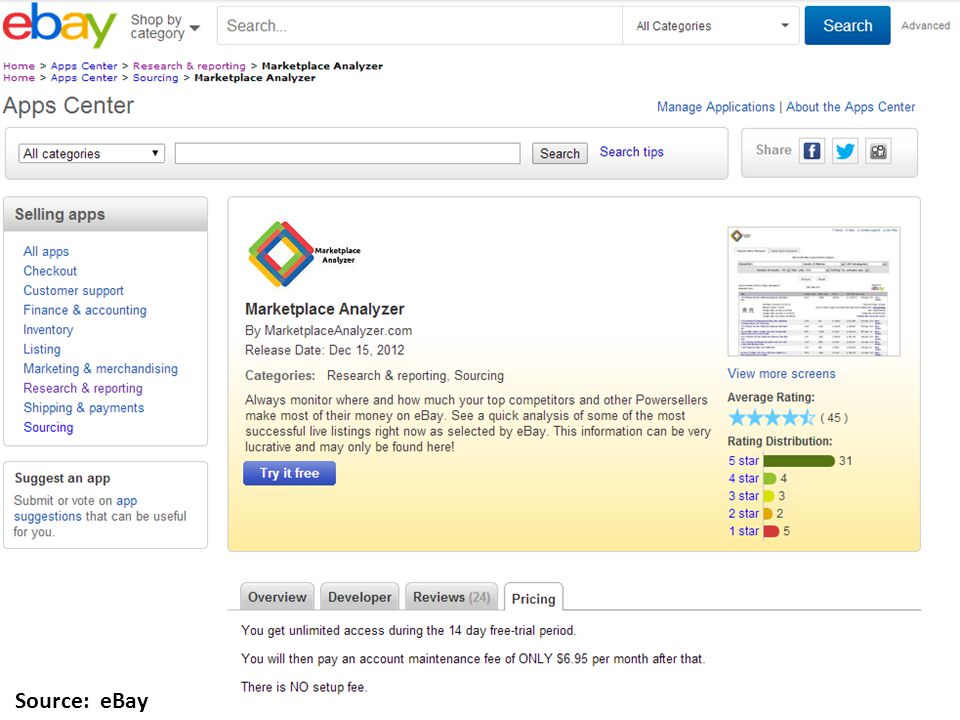Click Try it free button
Screen dimensions: 960x720
point(290,473)
